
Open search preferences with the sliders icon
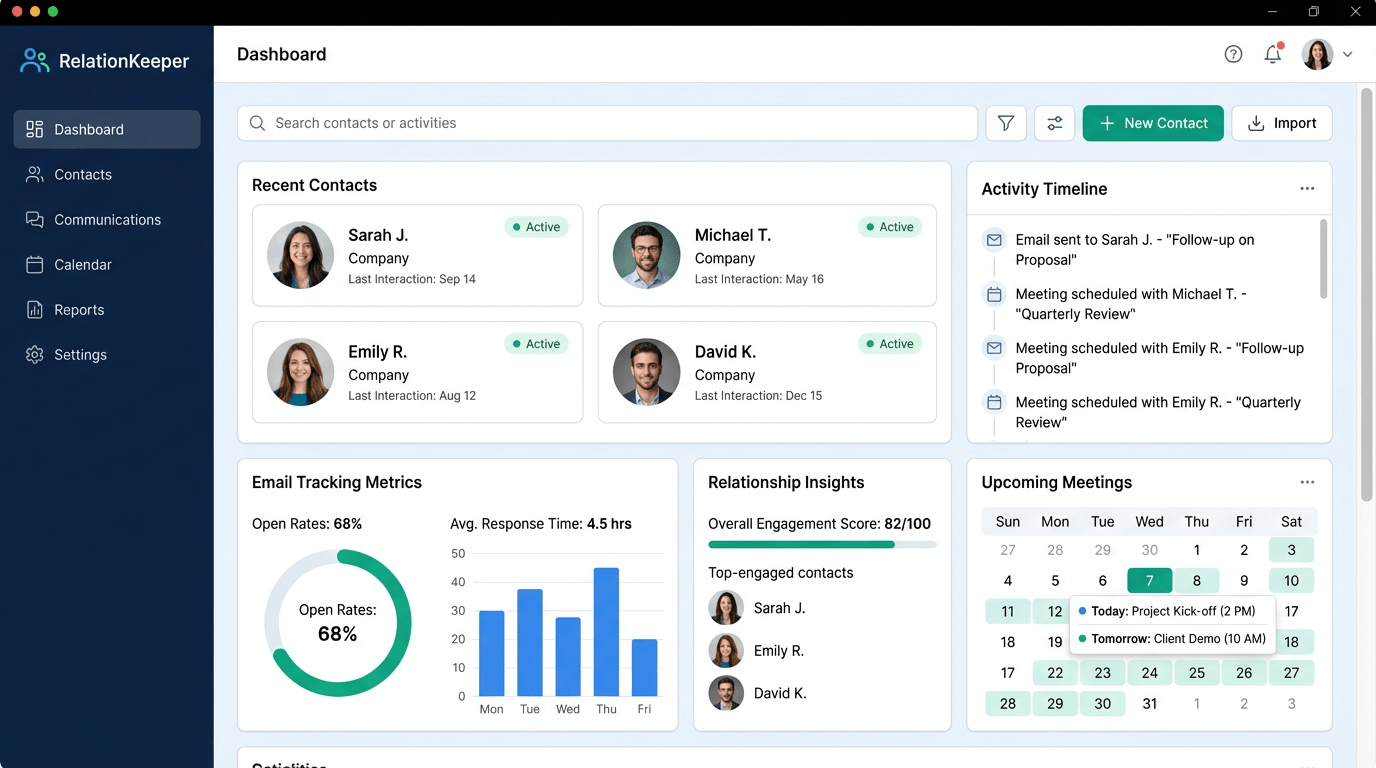point(1054,123)
